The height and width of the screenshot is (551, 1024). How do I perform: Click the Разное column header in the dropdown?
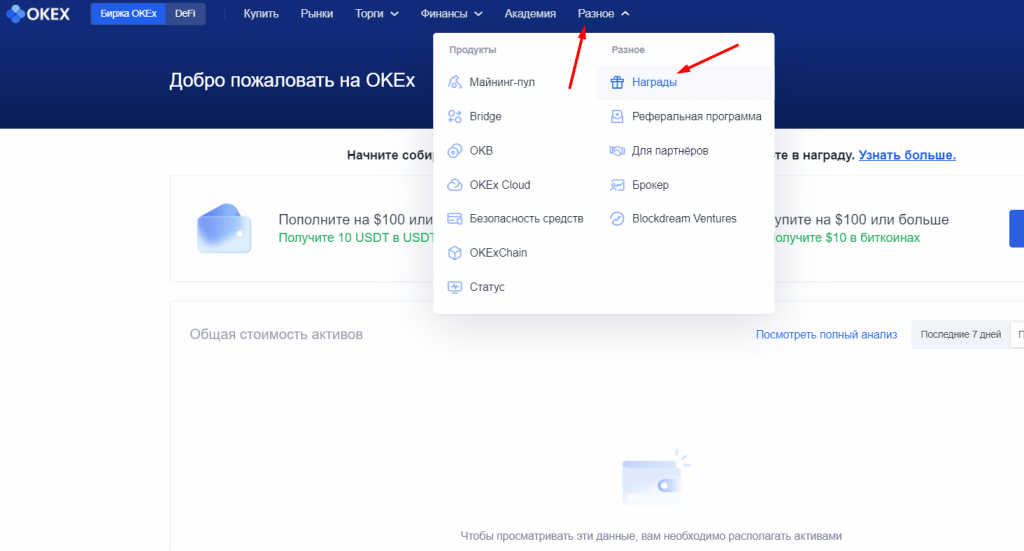(x=628, y=50)
